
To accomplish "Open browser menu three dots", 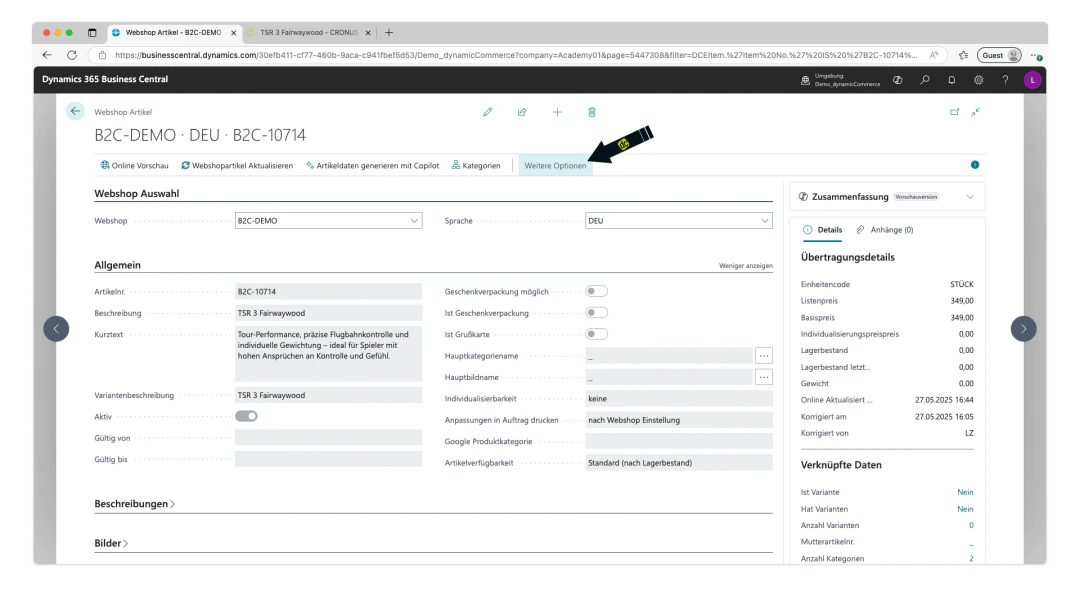I will 1036,55.
